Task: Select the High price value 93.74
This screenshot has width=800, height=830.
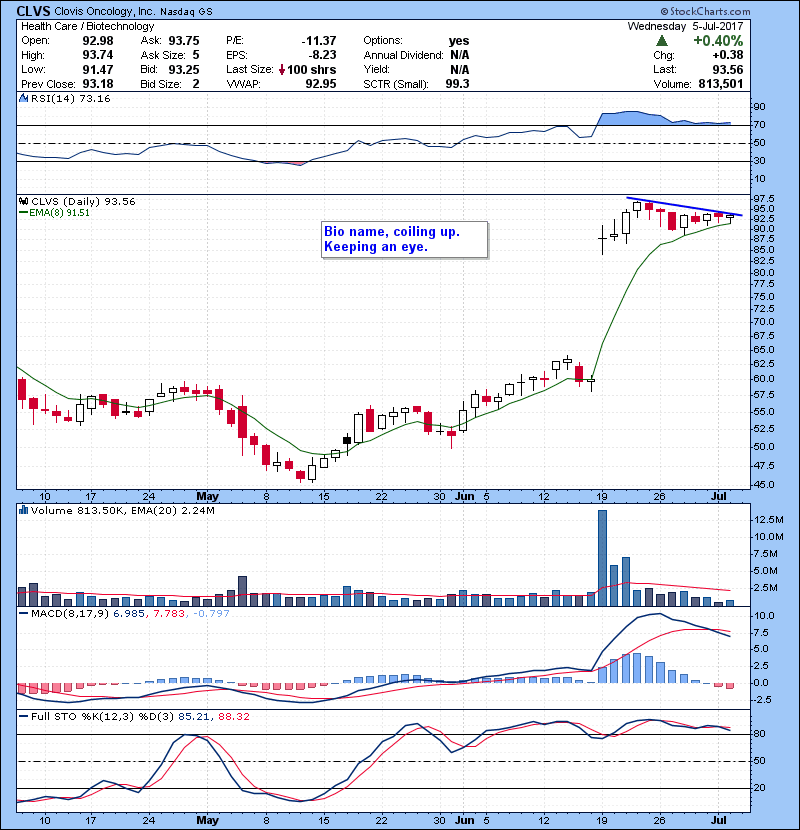Action: tap(98, 55)
